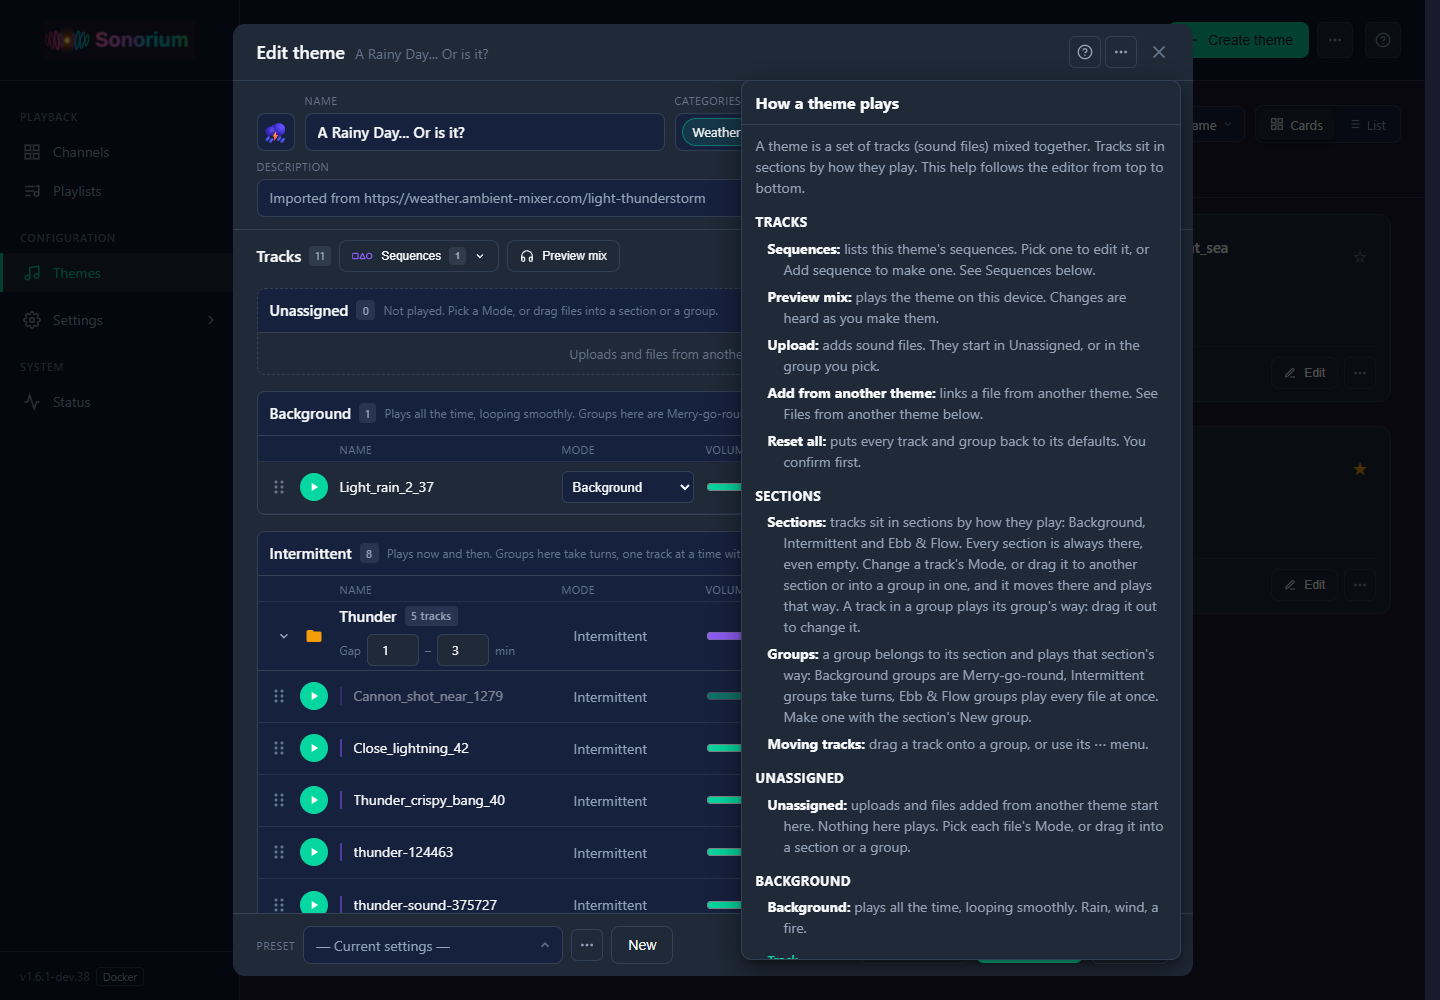Click the Preview mix button
This screenshot has height=1000, width=1440.
coord(564,256)
